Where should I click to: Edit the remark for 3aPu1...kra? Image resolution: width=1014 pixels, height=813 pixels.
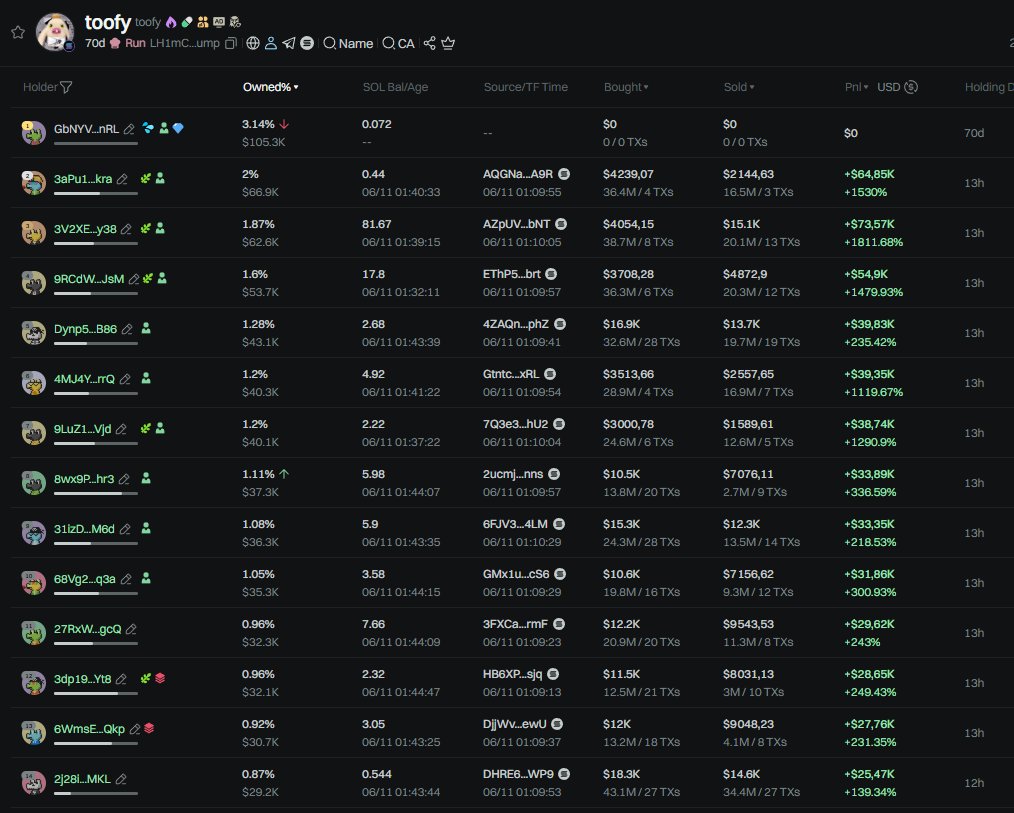(x=122, y=179)
